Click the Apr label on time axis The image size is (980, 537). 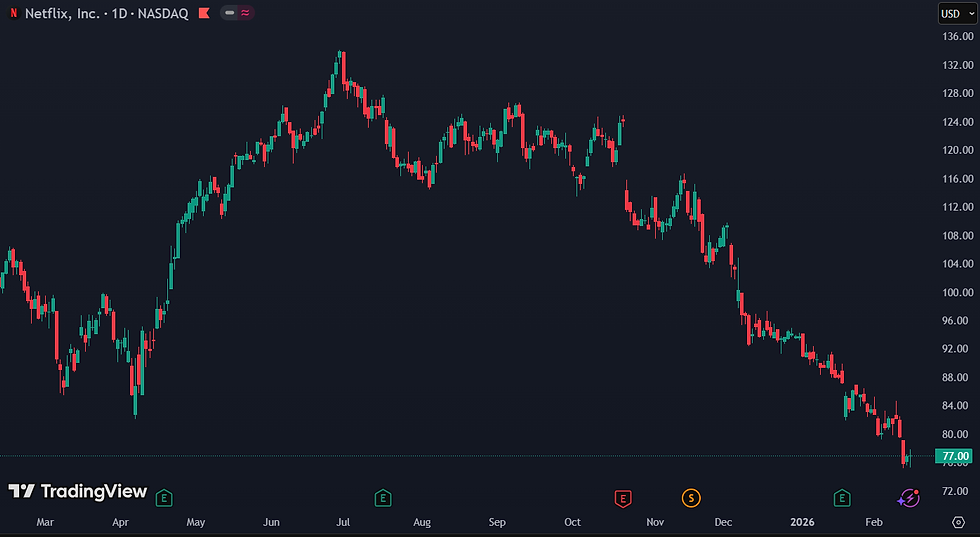121,522
